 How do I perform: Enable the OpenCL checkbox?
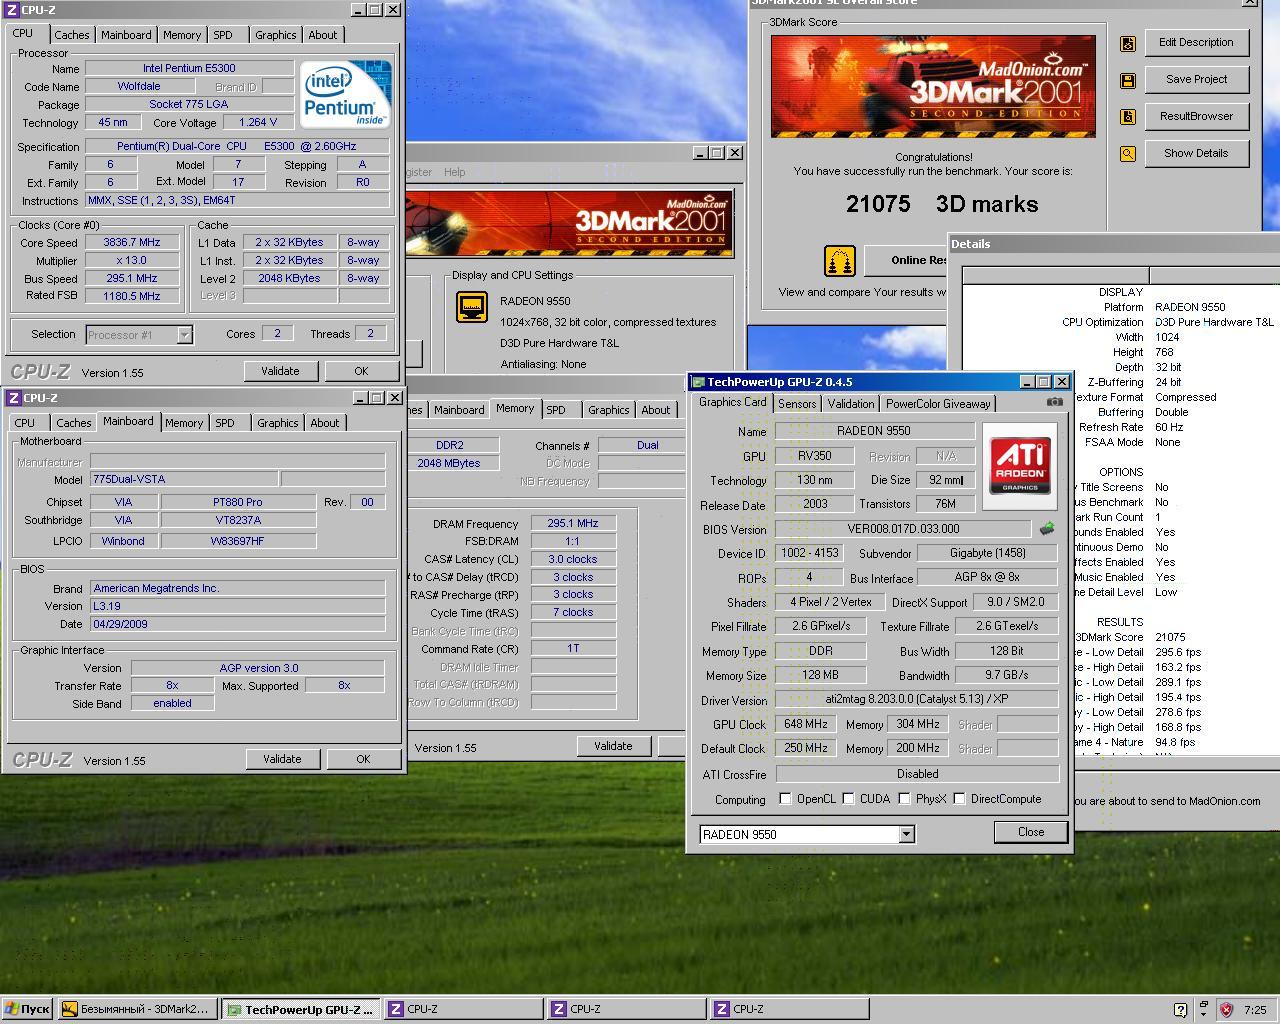(786, 799)
